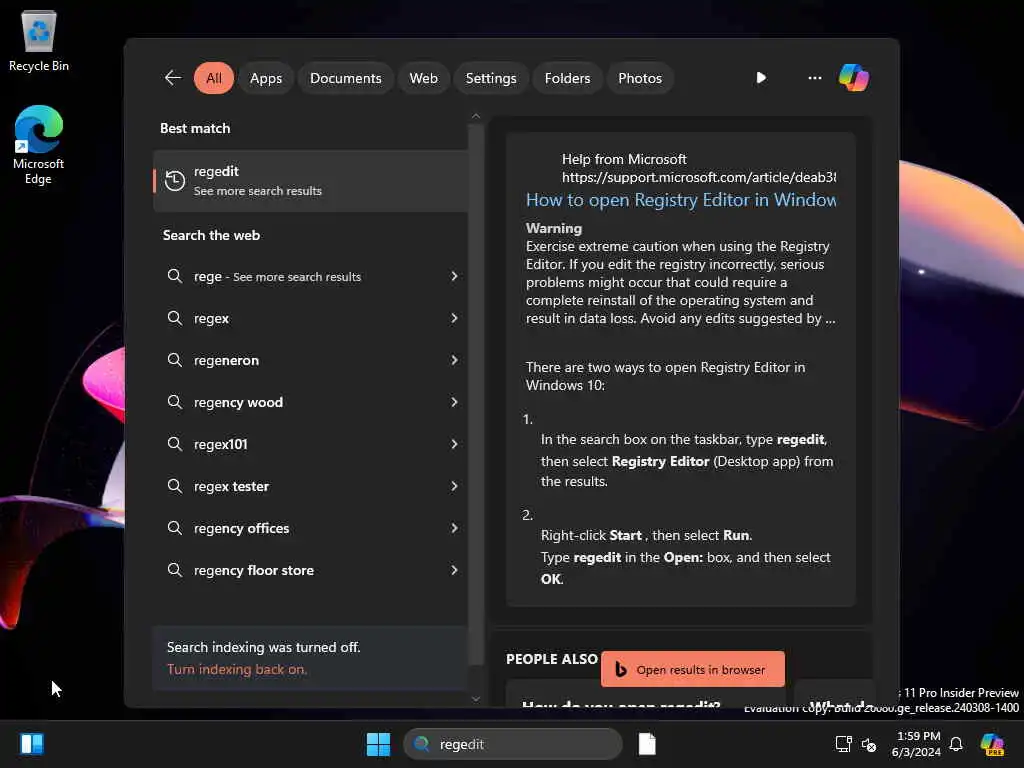Viewport: 1024px width, 768px height.
Task: Switch to the Web filter tab
Action: [x=423, y=78]
